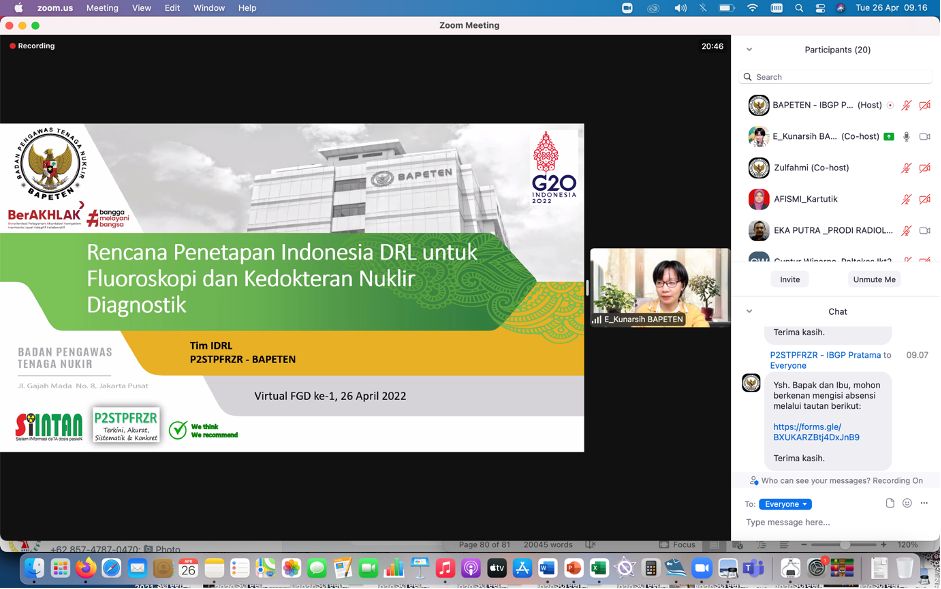Open the Window menu
Viewport: 941px width, 589px height.
pos(209,8)
